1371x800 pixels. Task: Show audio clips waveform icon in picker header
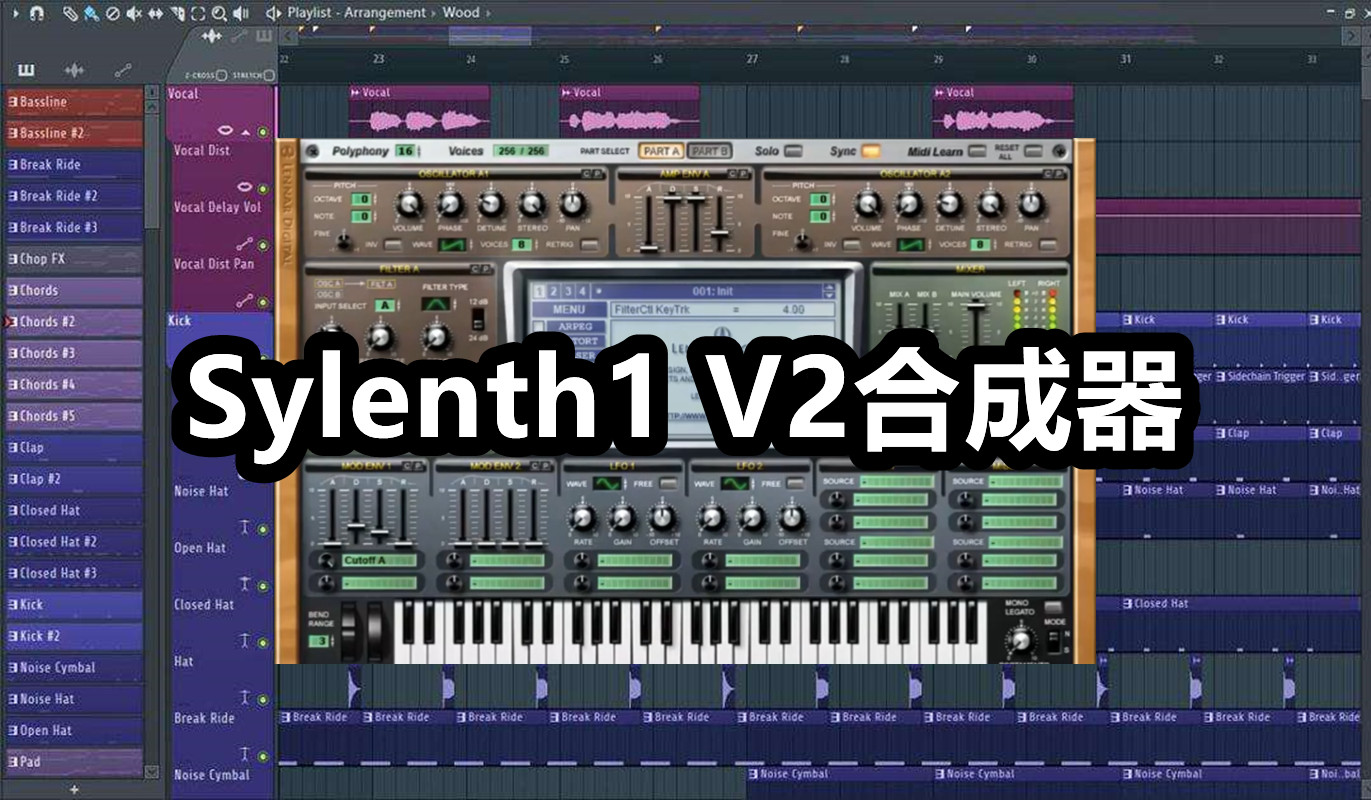point(74,70)
